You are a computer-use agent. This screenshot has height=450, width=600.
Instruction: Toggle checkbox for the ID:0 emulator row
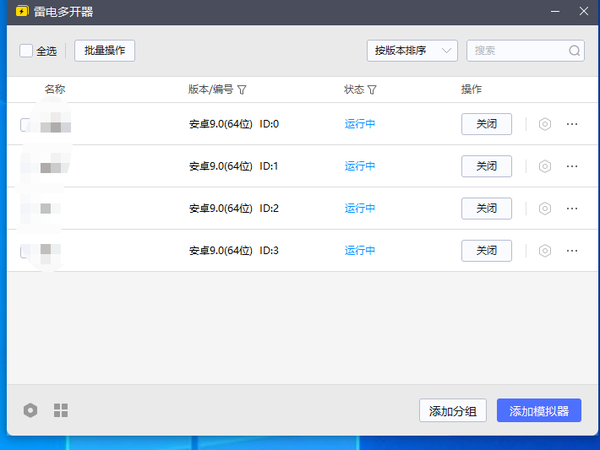tap(25, 124)
